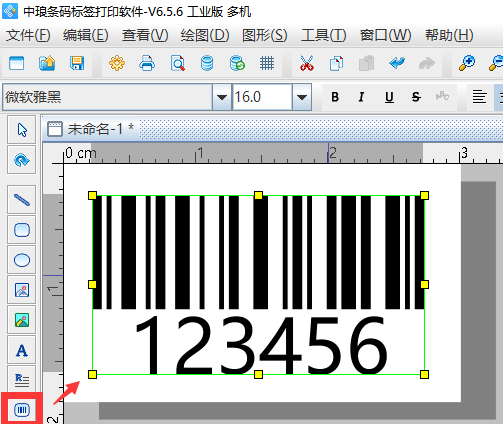Select the rounded rectangle tool

point(22,230)
